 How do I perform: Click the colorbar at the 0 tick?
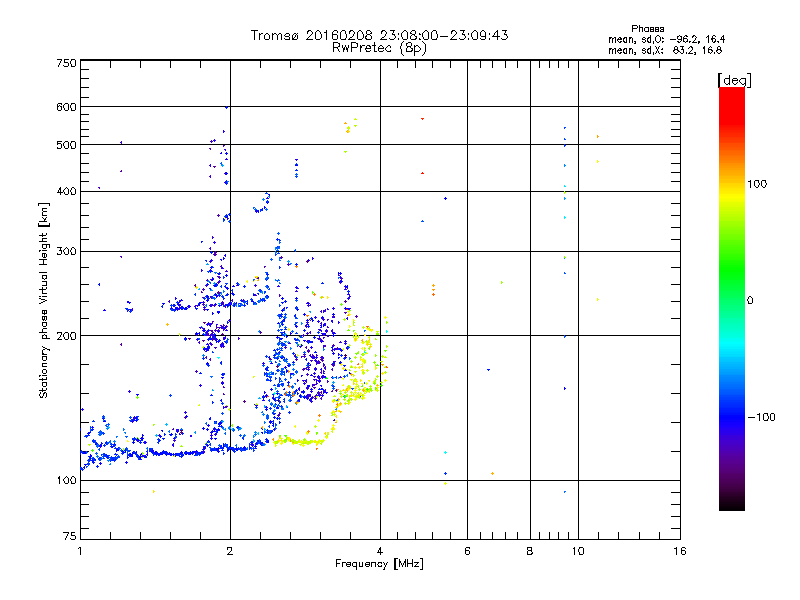point(732,301)
